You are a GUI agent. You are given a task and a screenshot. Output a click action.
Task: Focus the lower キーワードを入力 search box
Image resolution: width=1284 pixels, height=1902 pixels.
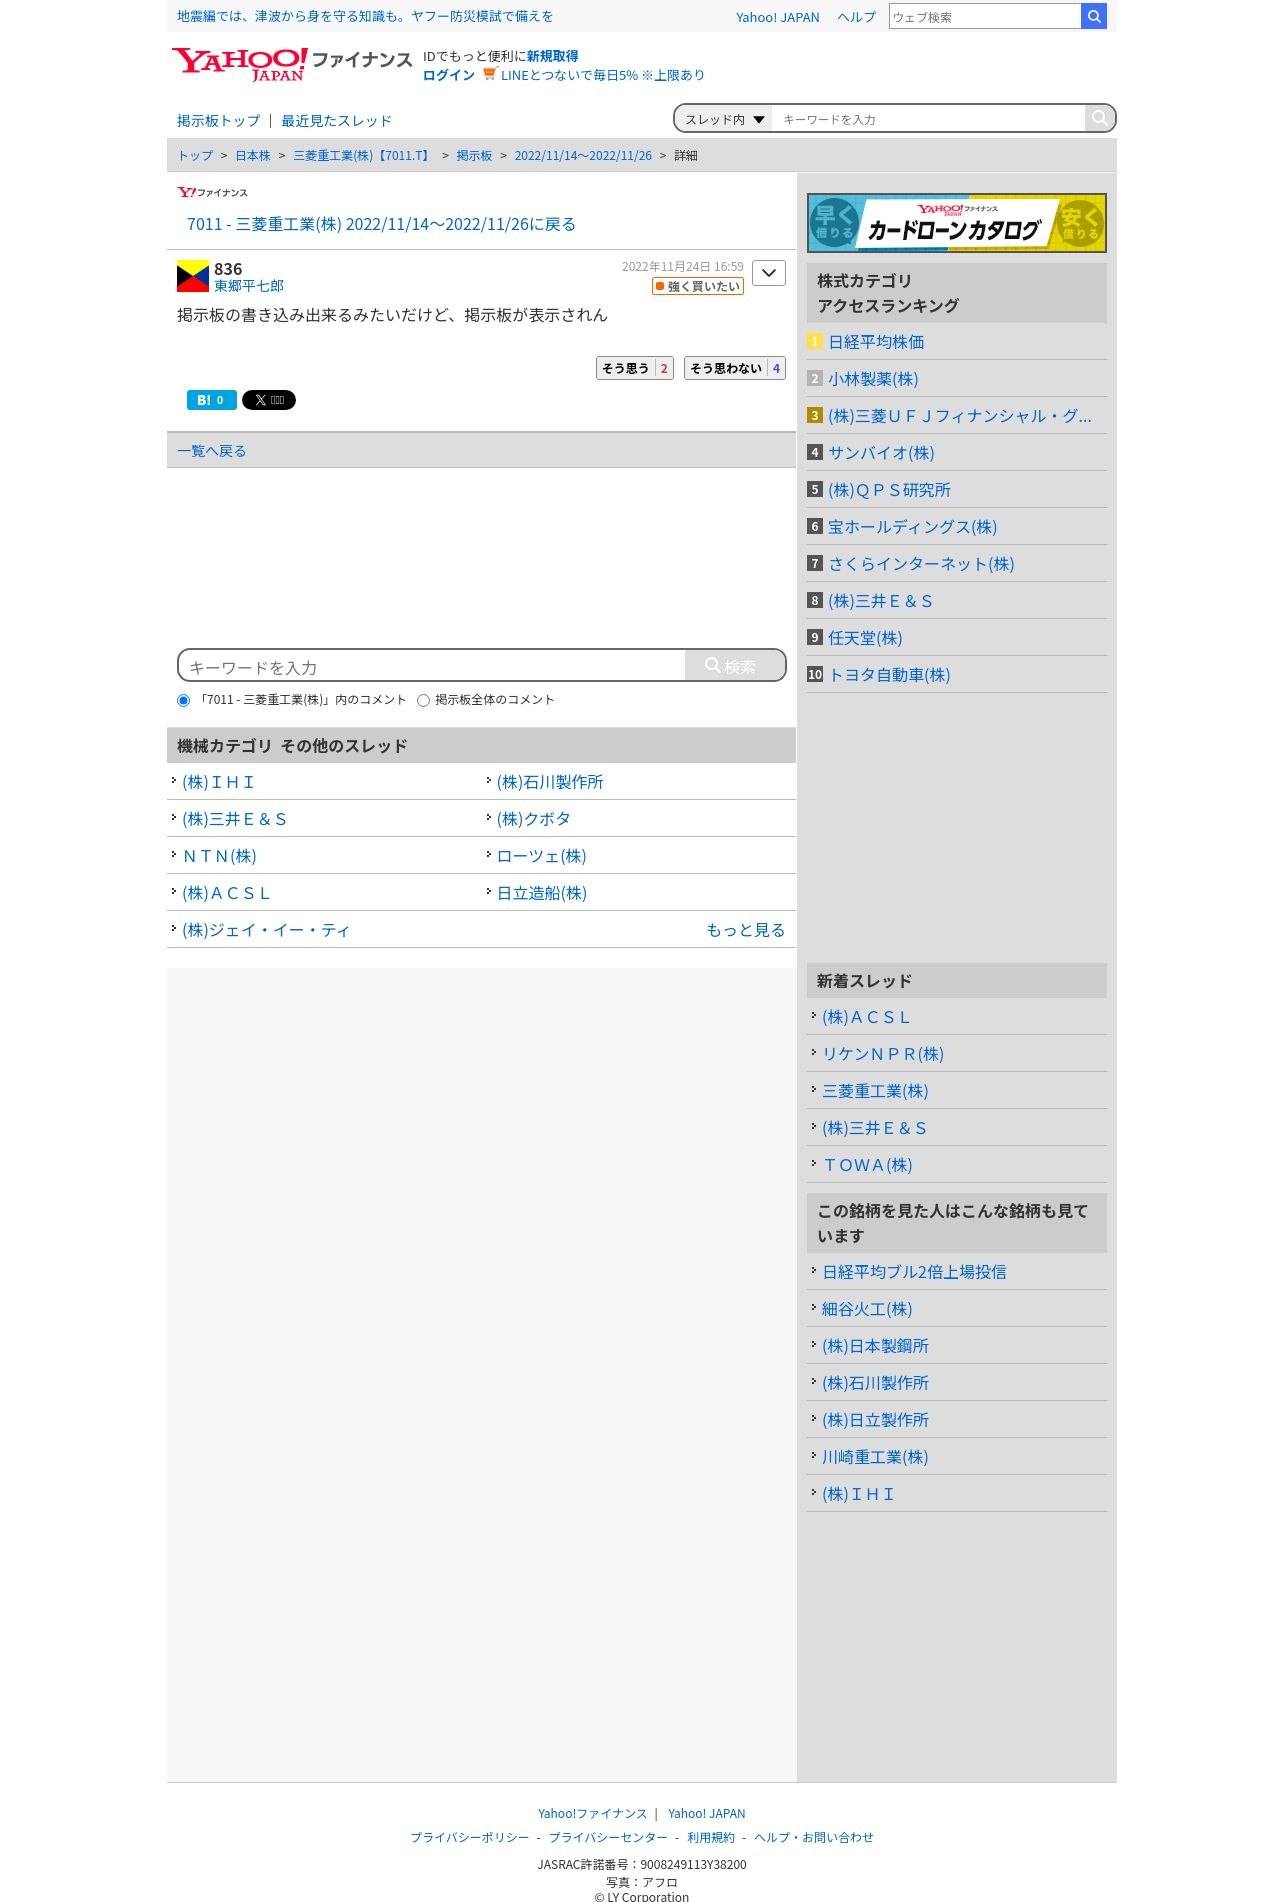[432, 666]
